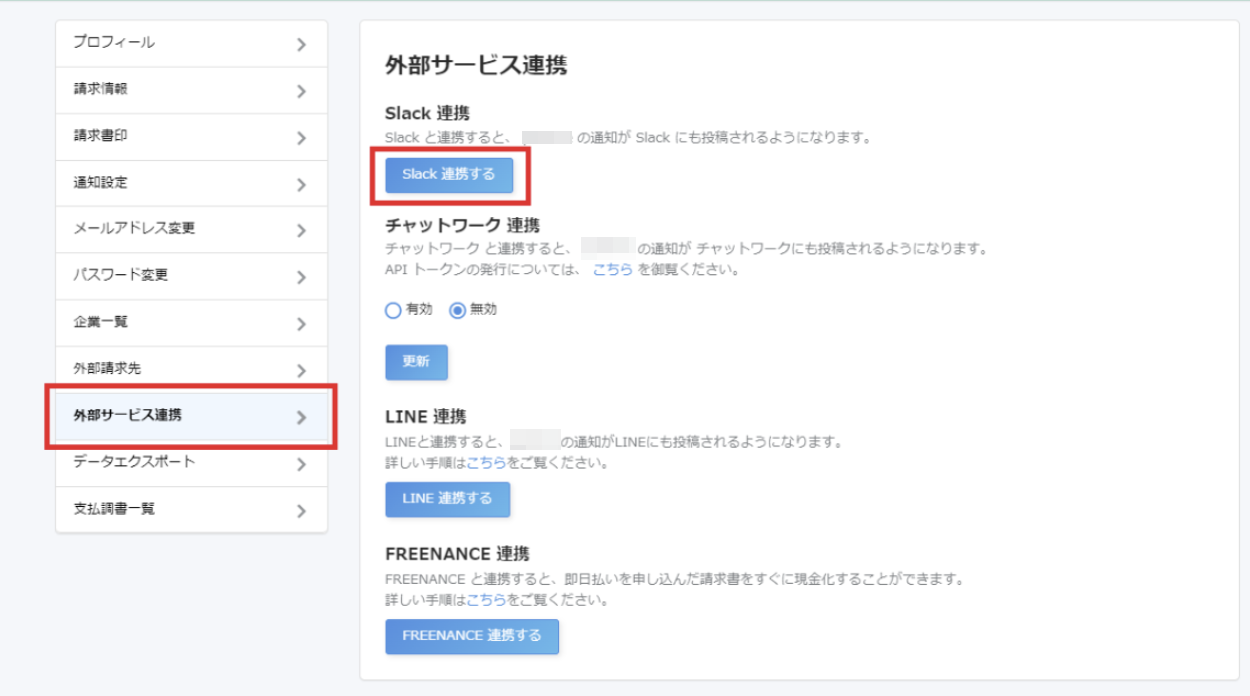Click the chevron arrow beside 請求書印
This screenshot has height=696, width=1250.
coord(301,138)
